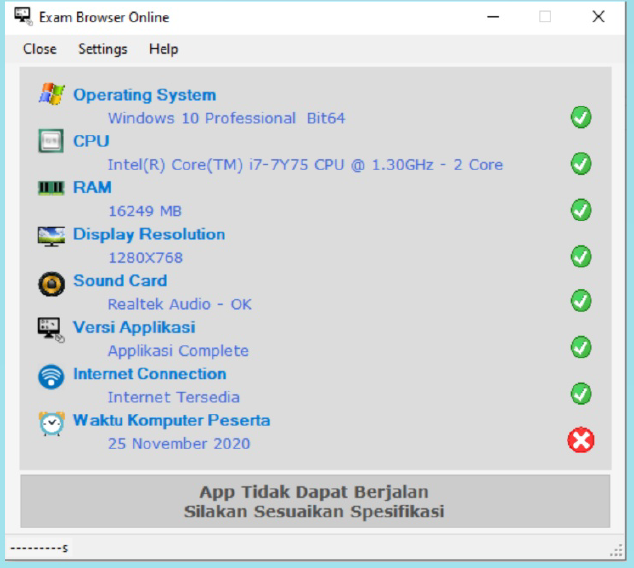Click the Waktu Komputer Peserta heading
The width and height of the screenshot is (634, 568).
(x=171, y=420)
